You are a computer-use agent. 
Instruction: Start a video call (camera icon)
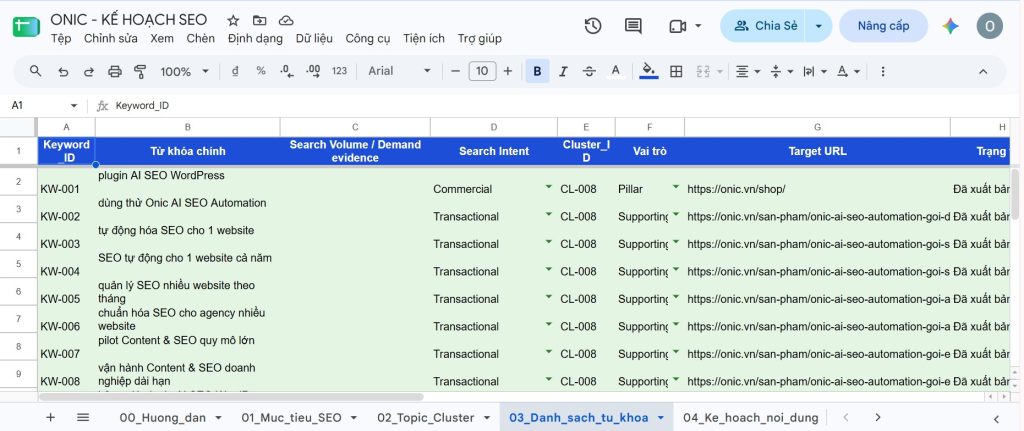click(677, 26)
